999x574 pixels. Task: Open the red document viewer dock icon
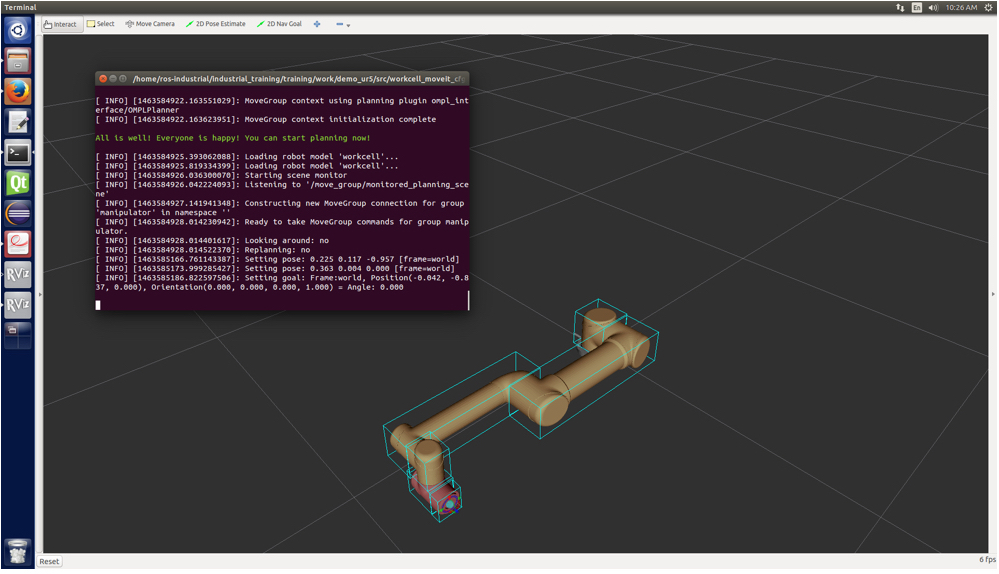click(18, 245)
